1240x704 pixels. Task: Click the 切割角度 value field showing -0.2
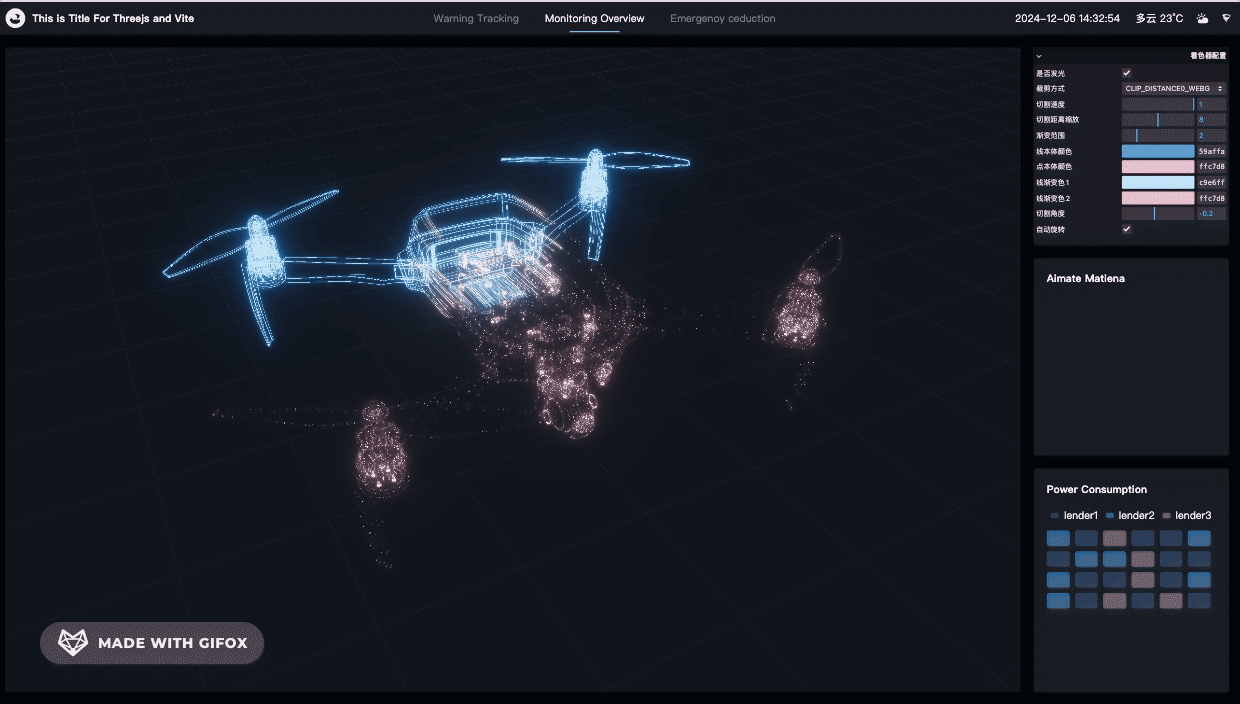click(1211, 213)
